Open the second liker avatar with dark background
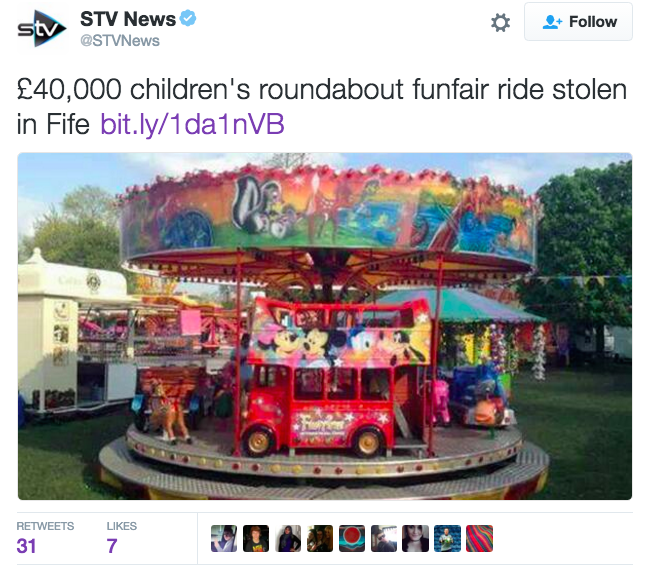The width and height of the screenshot is (650, 574). point(256,538)
